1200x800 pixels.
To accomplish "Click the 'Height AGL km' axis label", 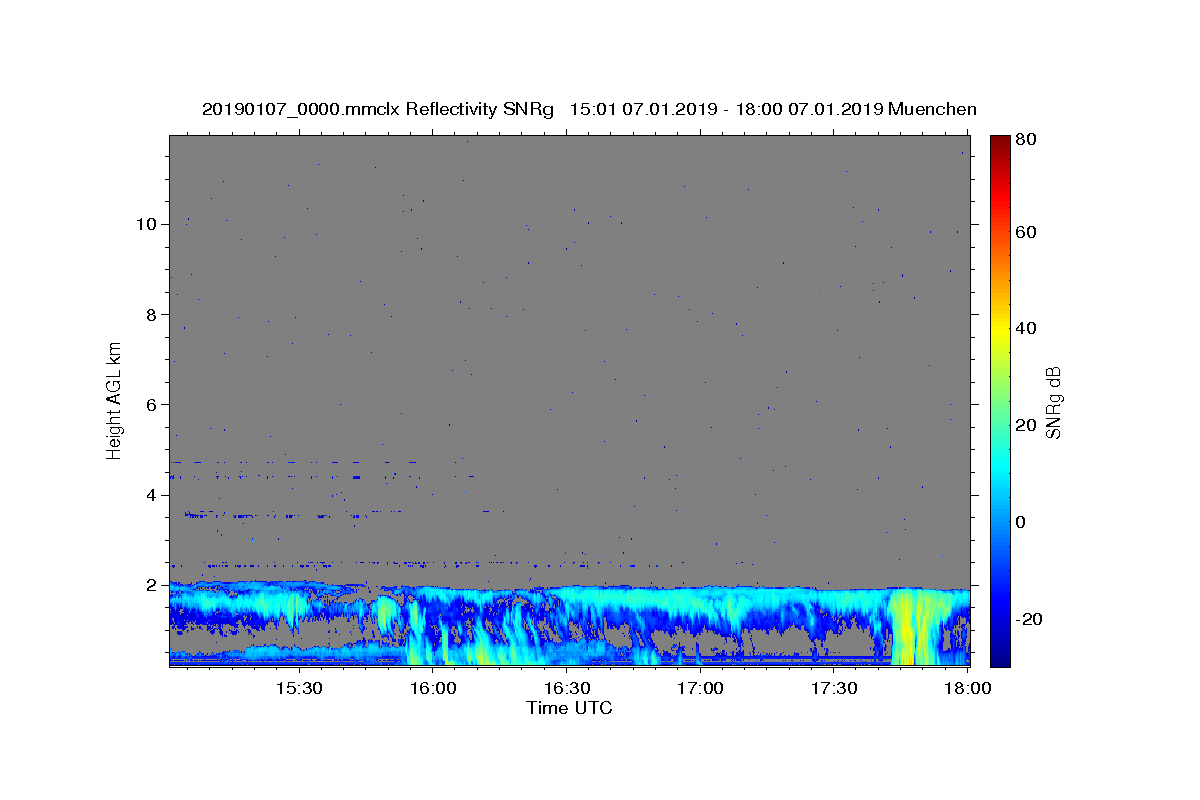I will pos(114,400).
